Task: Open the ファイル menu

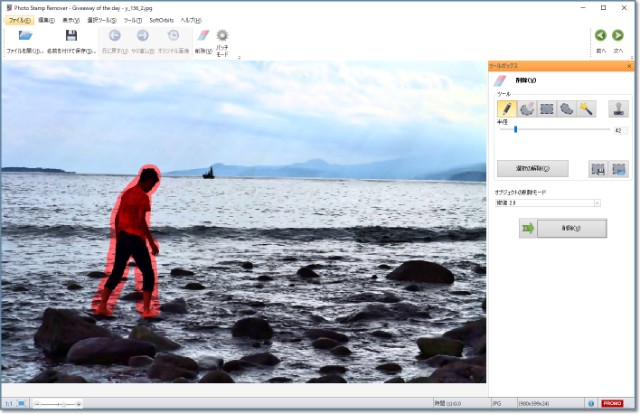Action: [x=19, y=20]
